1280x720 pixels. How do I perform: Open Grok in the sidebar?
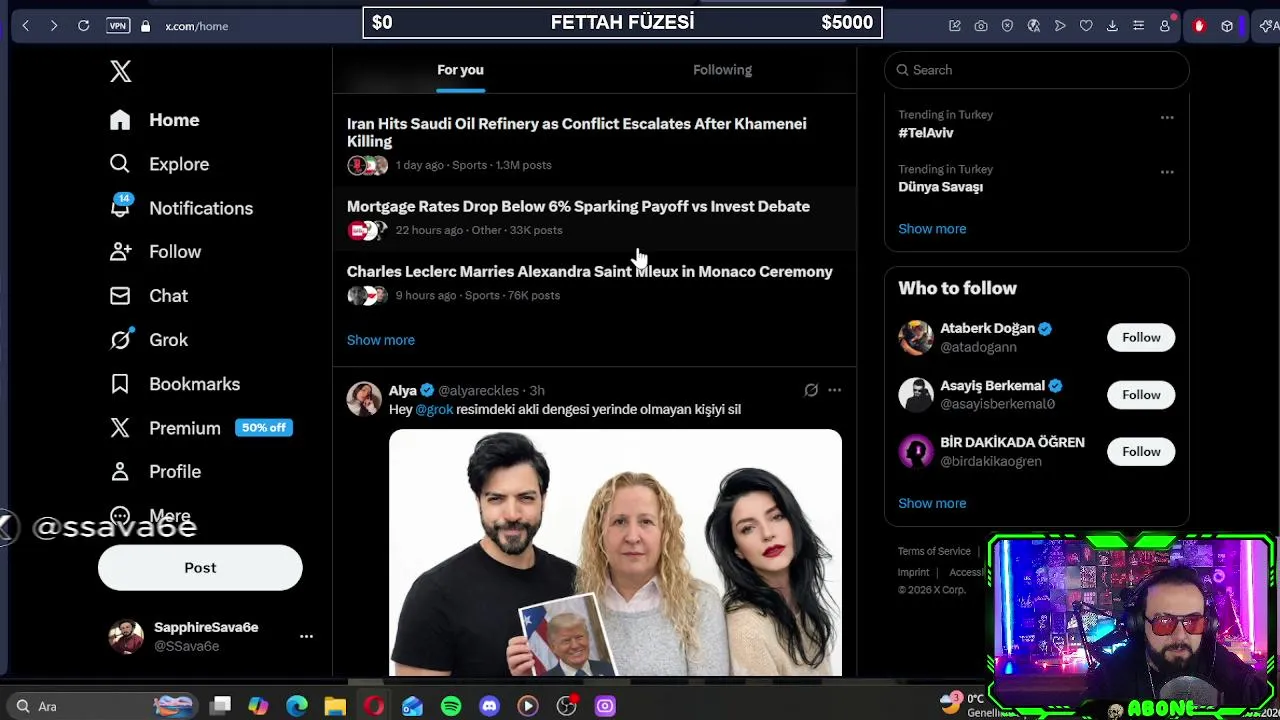coord(149,340)
